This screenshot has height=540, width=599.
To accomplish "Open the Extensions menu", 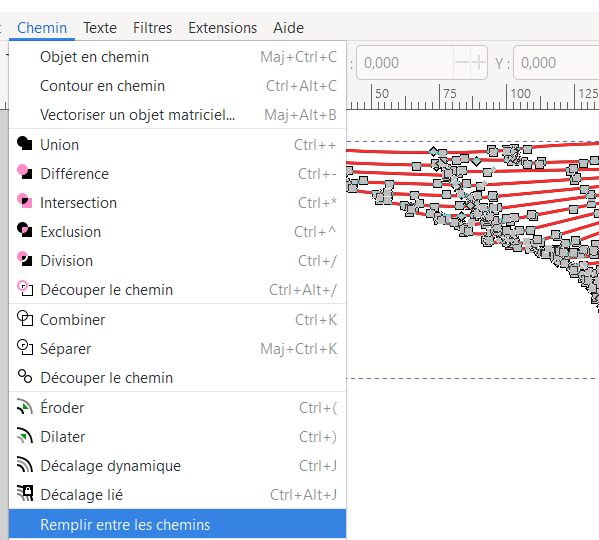I will (x=222, y=28).
